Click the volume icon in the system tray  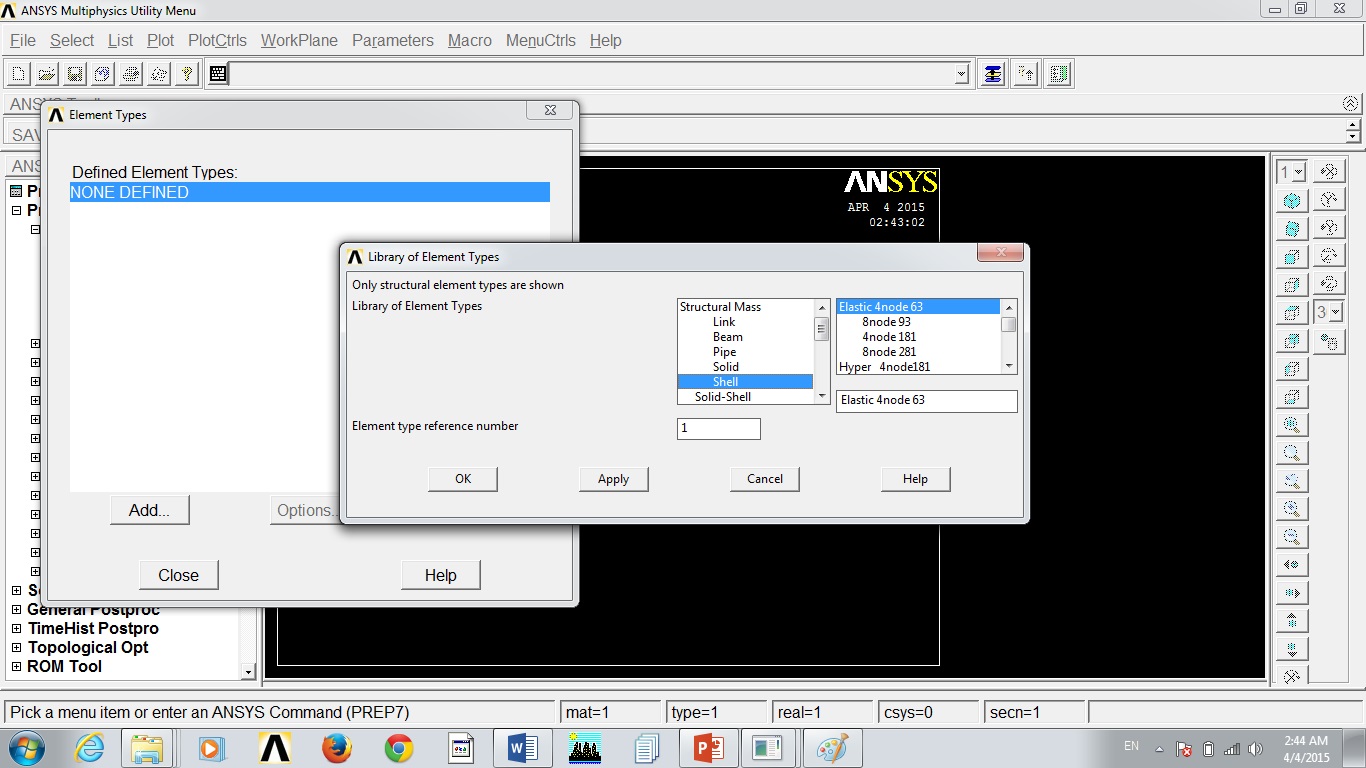coord(1257,749)
